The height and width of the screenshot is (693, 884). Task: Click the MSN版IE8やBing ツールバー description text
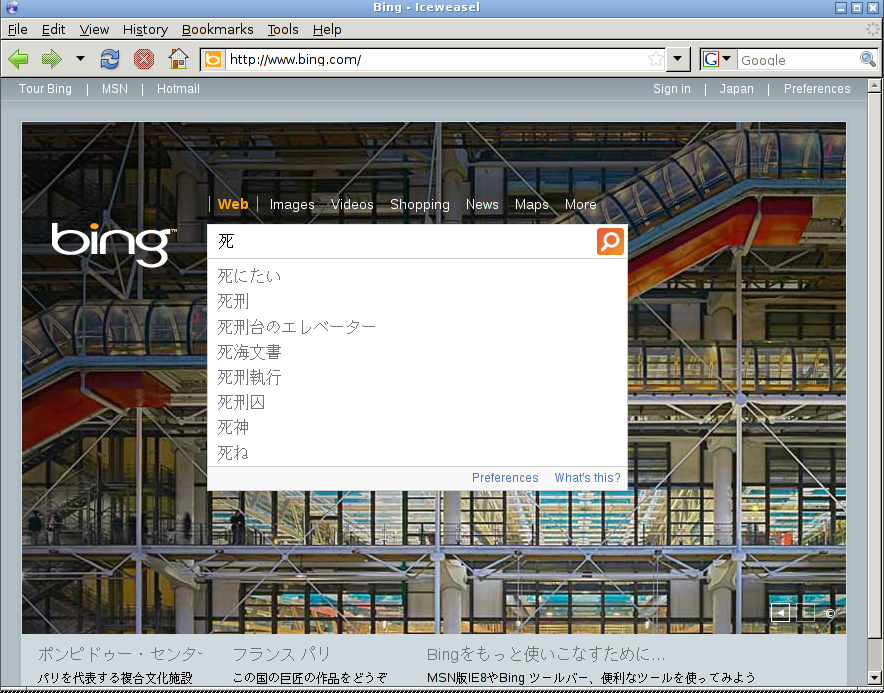click(x=591, y=677)
